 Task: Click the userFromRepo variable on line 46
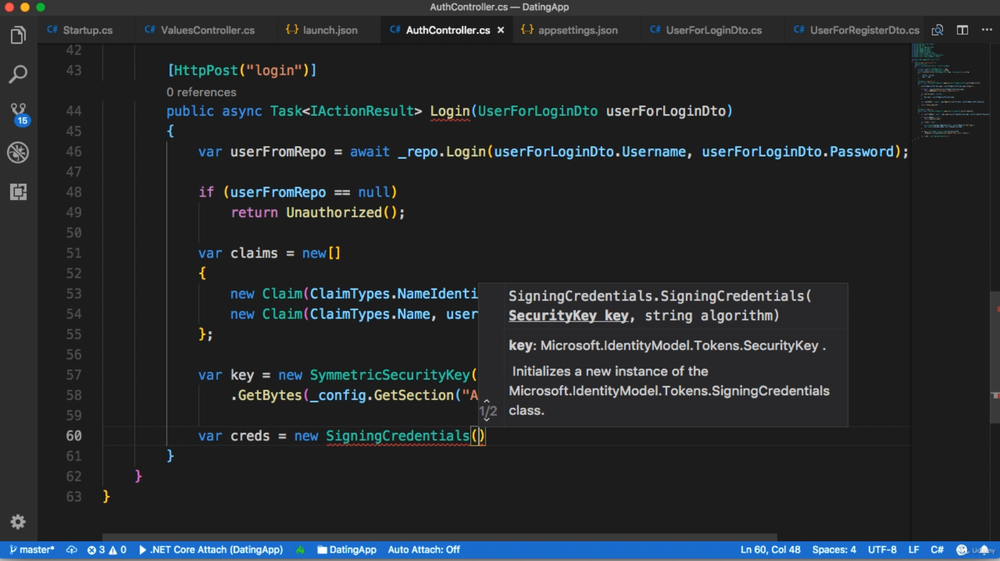[x=278, y=152]
